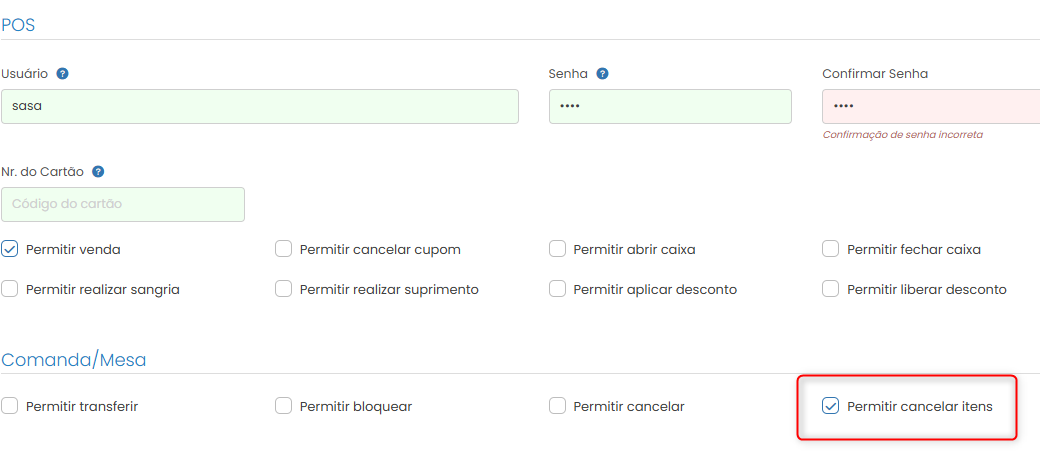Click the help icon next to Usuário
Screen dimensions: 1040x451
(x=62, y=74)
